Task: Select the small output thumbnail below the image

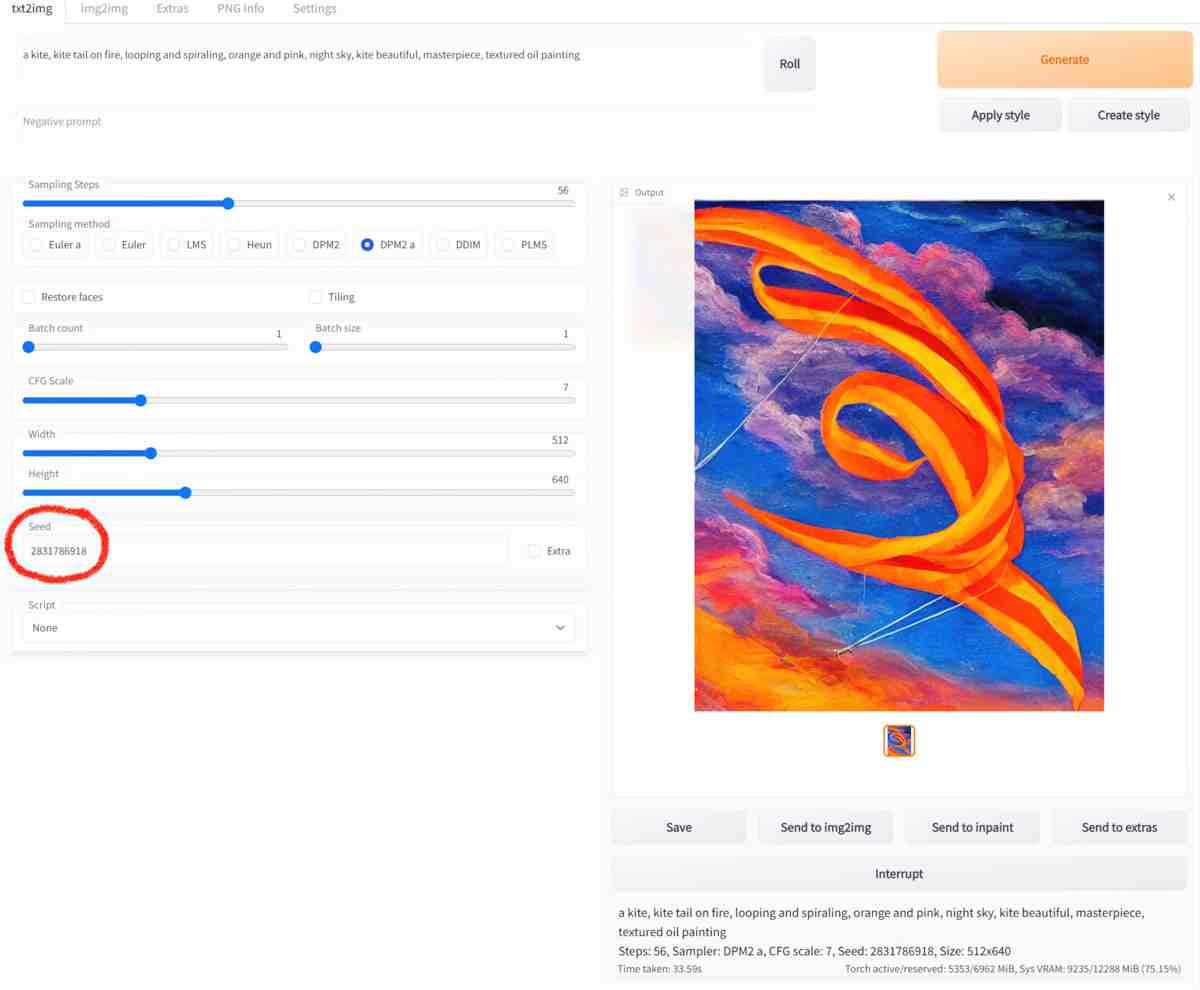Action: (899, 741)
